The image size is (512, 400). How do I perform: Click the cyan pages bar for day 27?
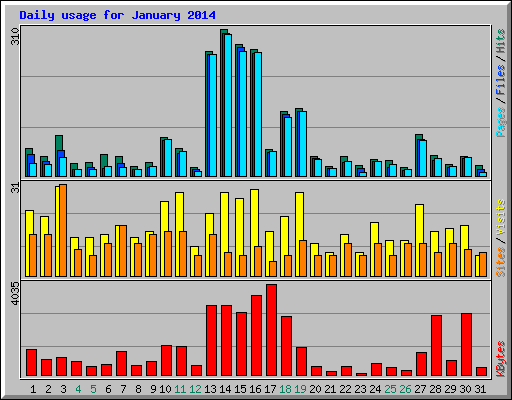(x=423, y=158)
